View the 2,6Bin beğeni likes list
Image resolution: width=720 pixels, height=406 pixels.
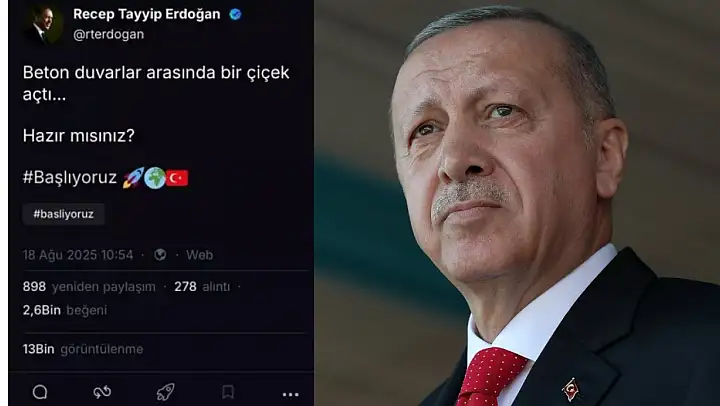tap(65, 310)
